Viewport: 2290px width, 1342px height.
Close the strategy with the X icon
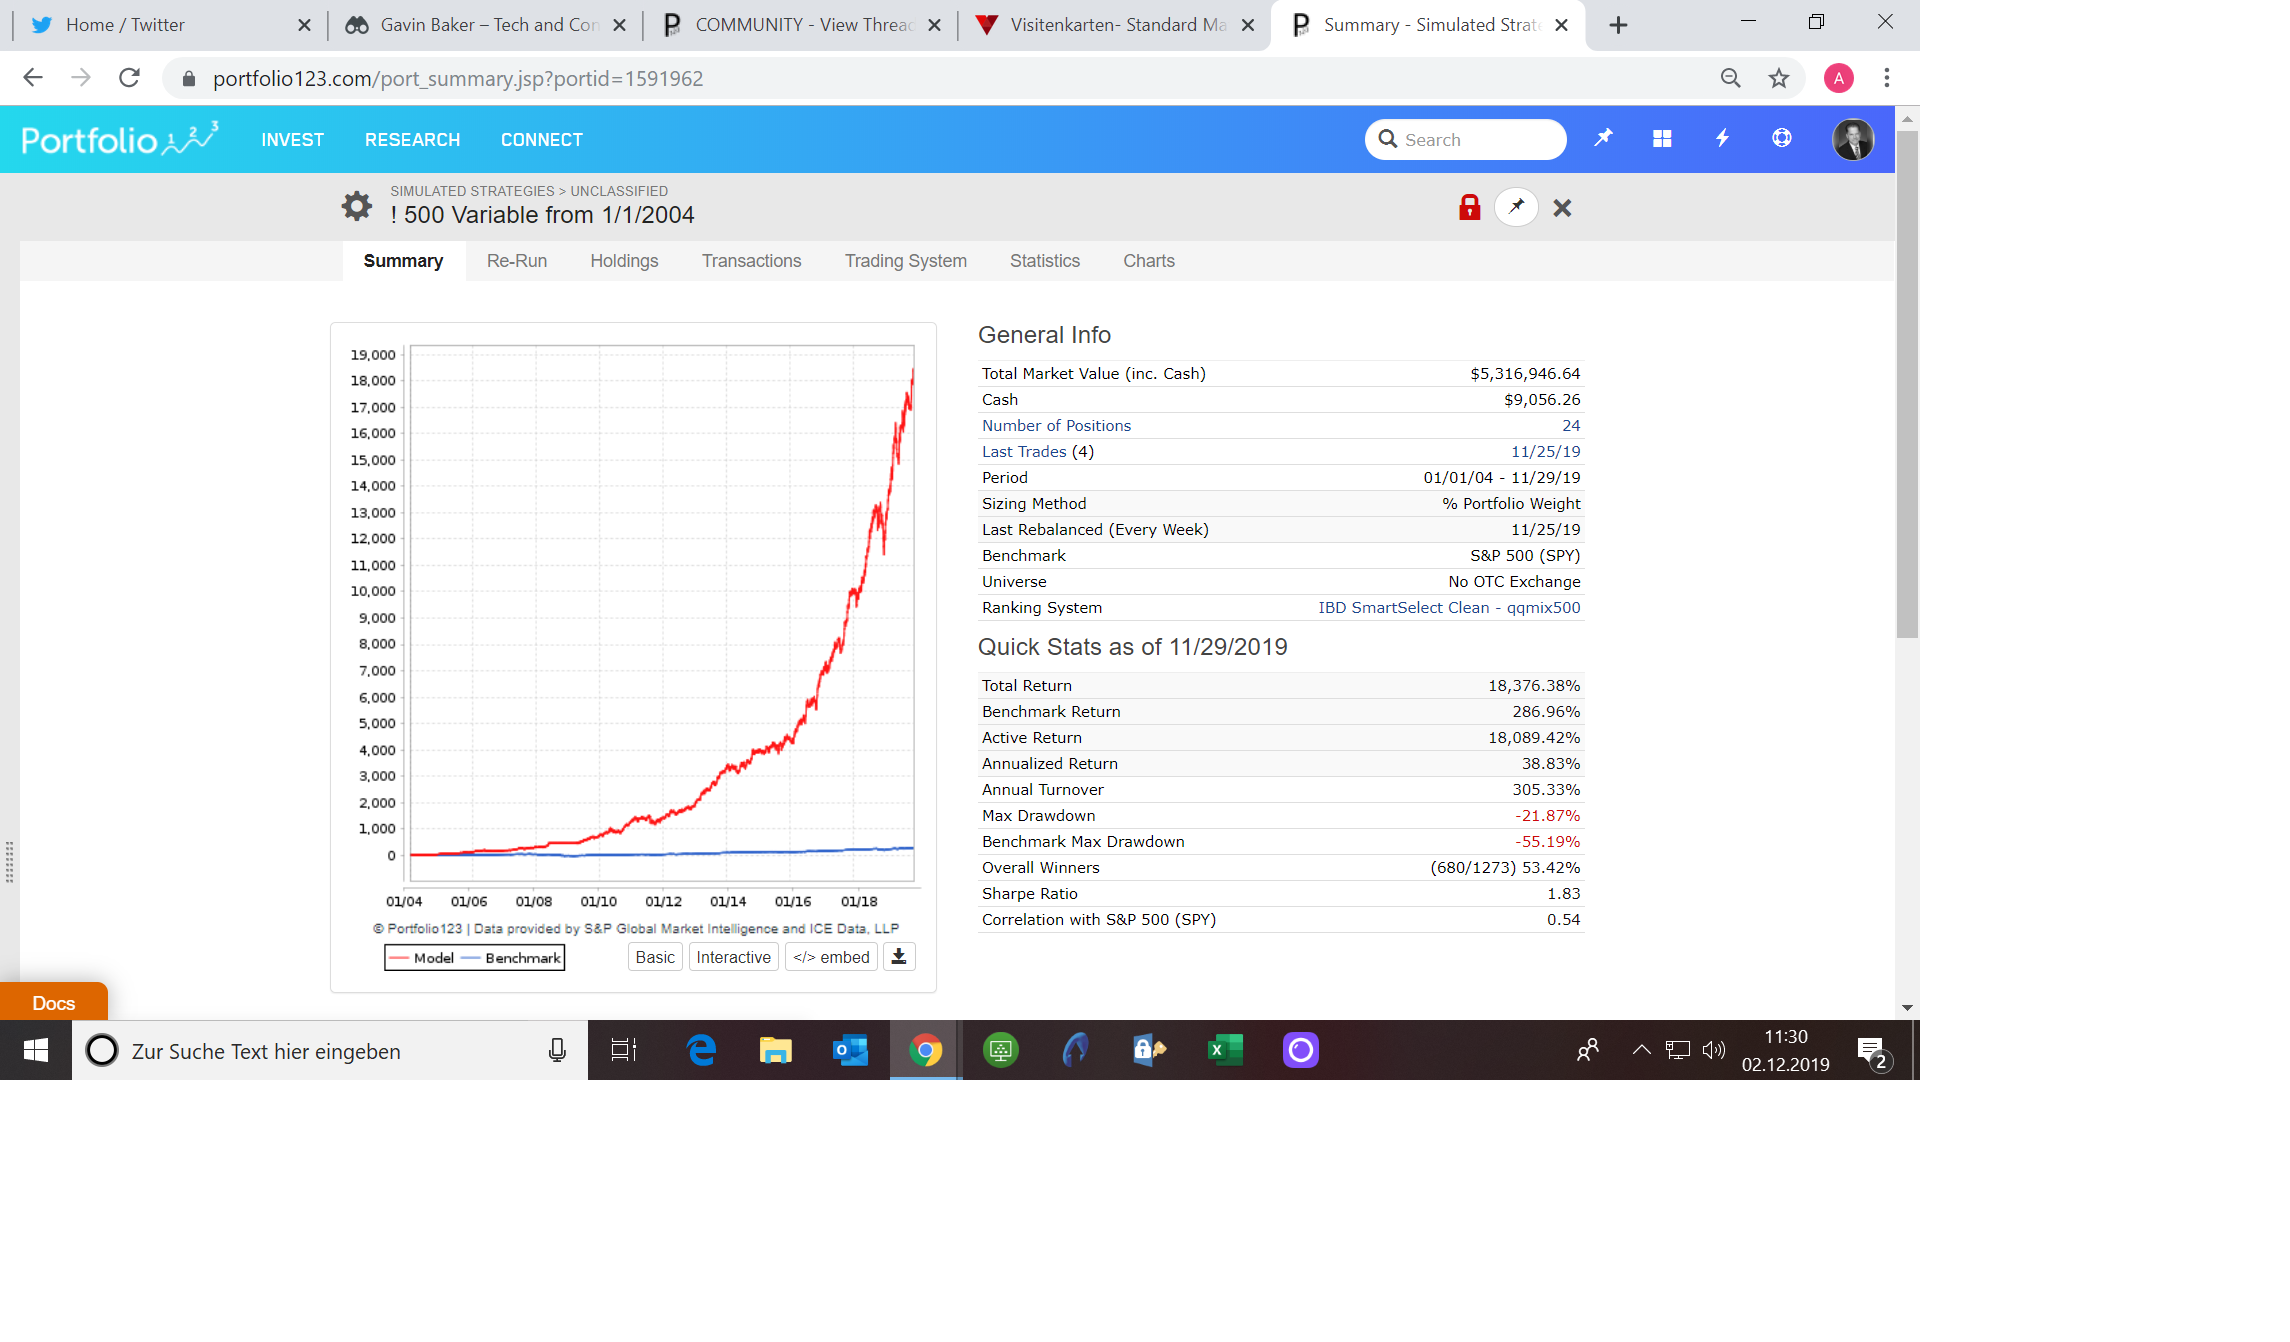tap(1562, 208)
